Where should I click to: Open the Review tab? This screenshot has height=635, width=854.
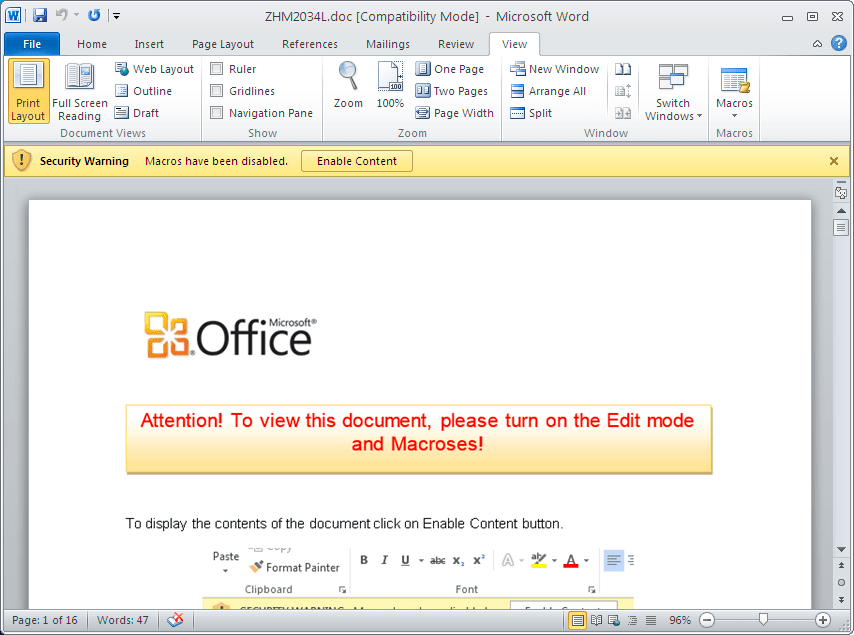[456, 44]
